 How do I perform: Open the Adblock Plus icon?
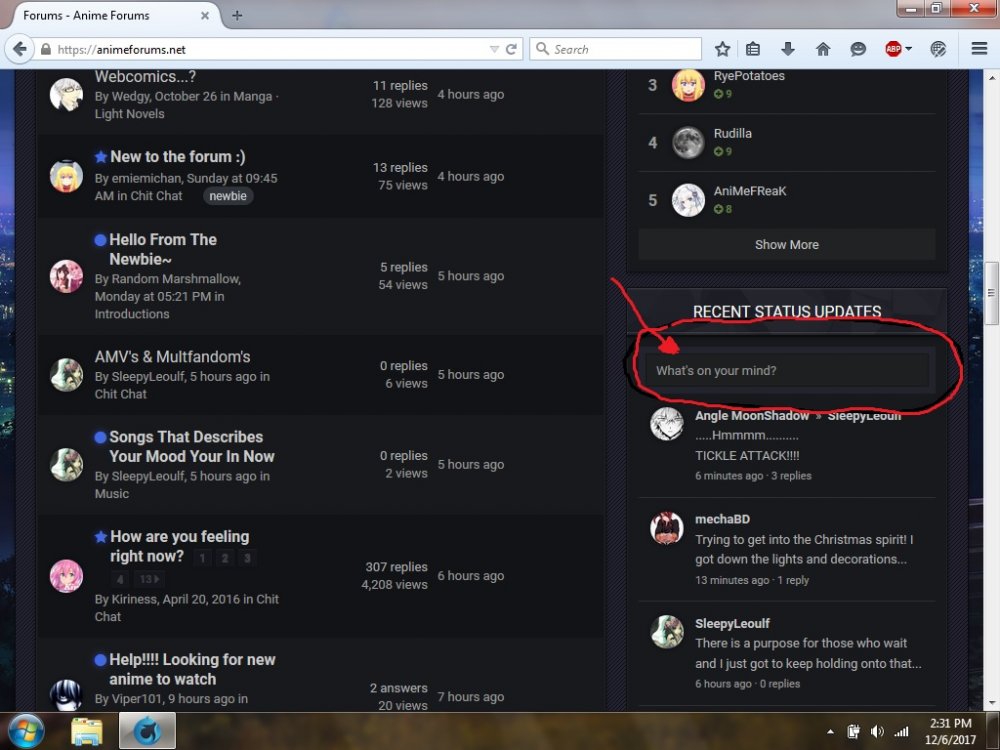893,49
